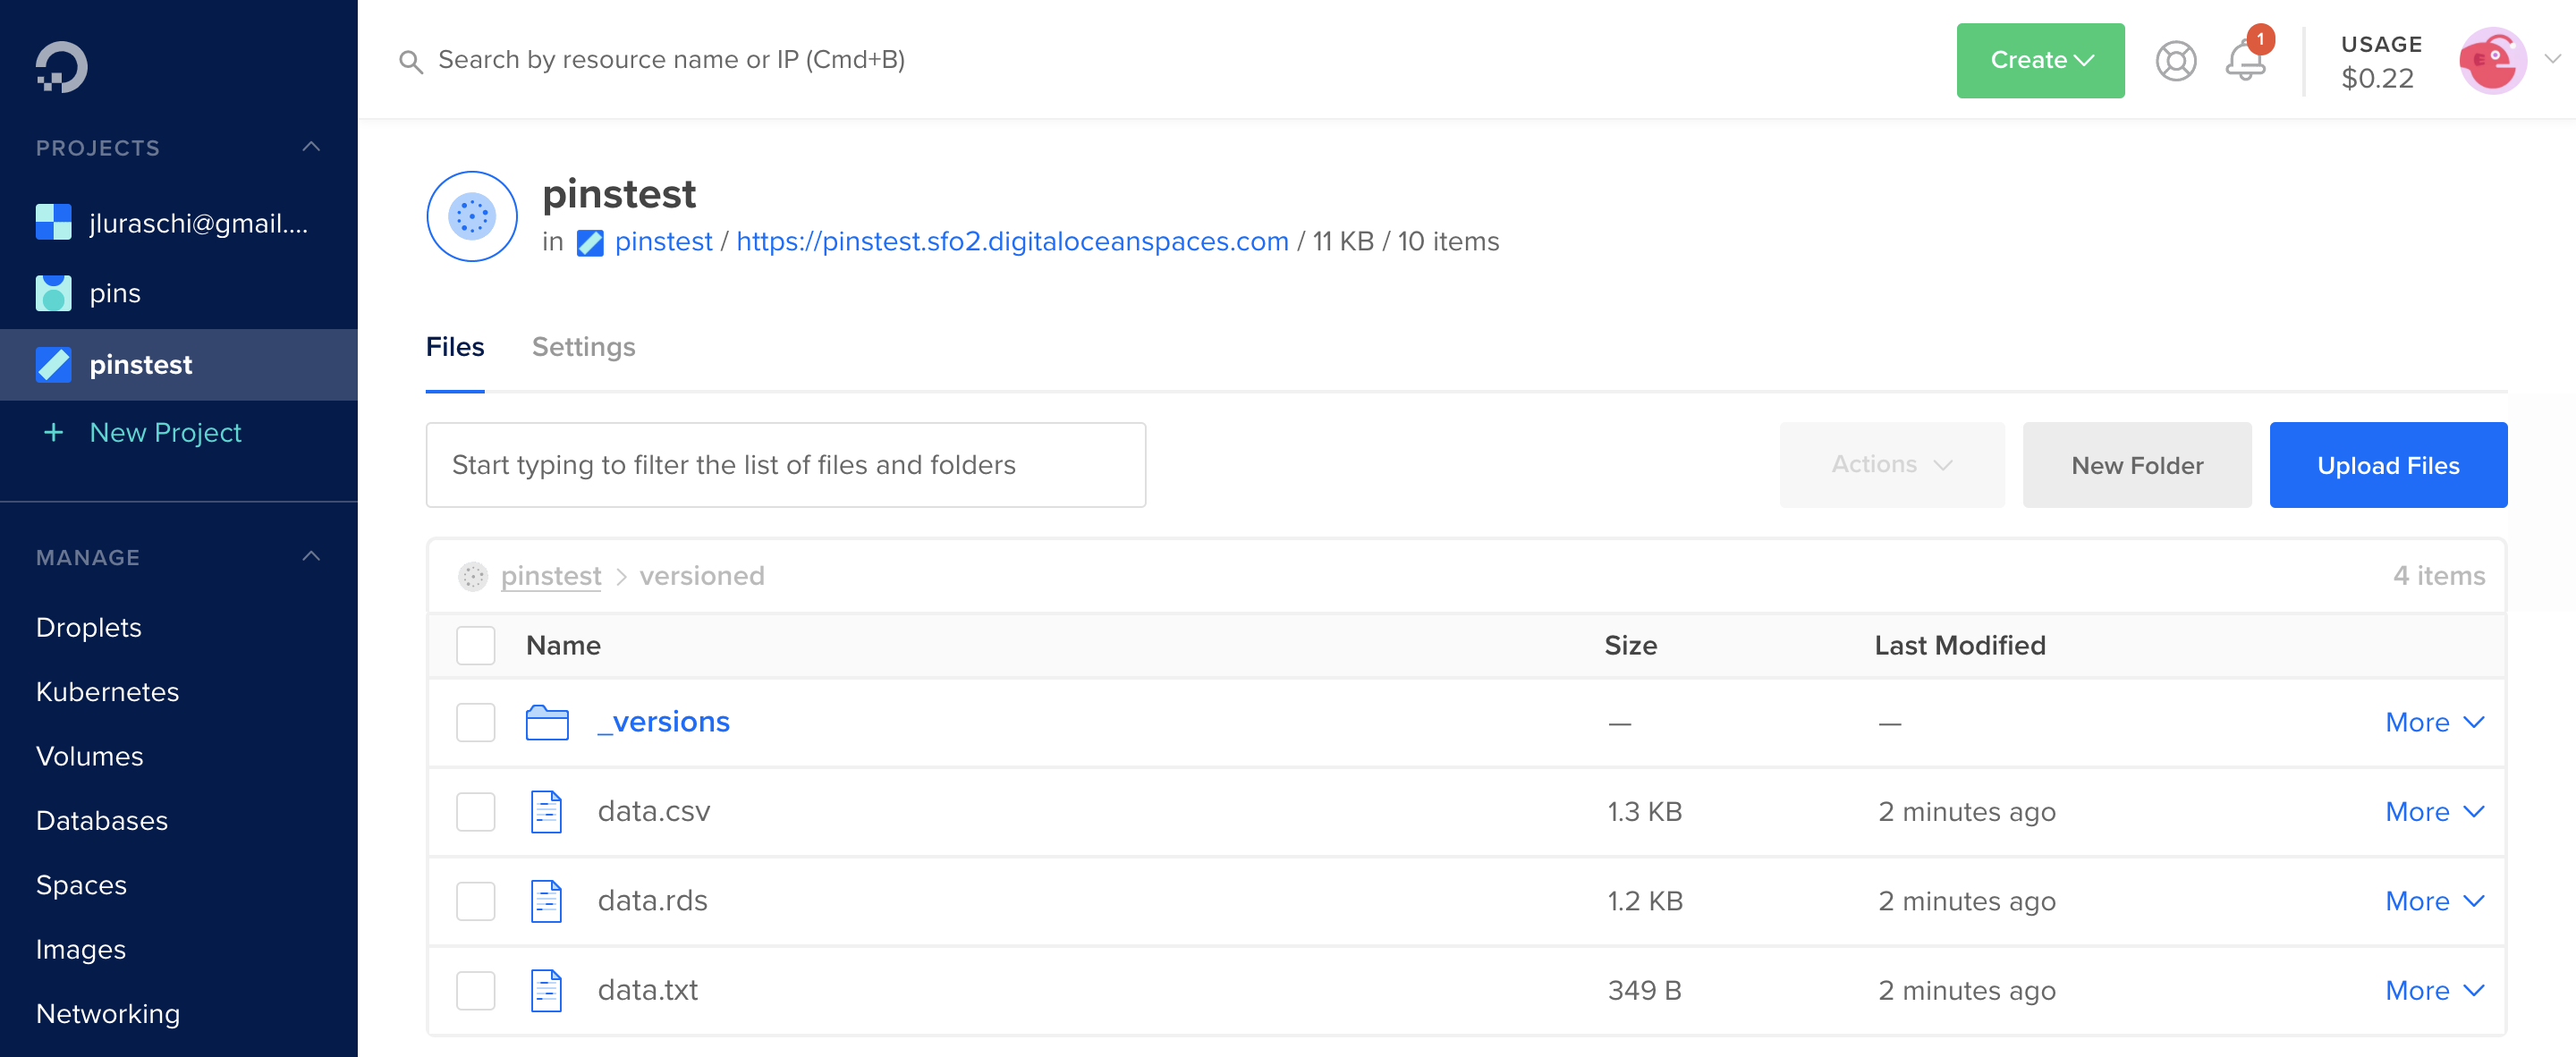
Task: Toggle checkbox for data.csv row
Action: [x=475, y=811]
